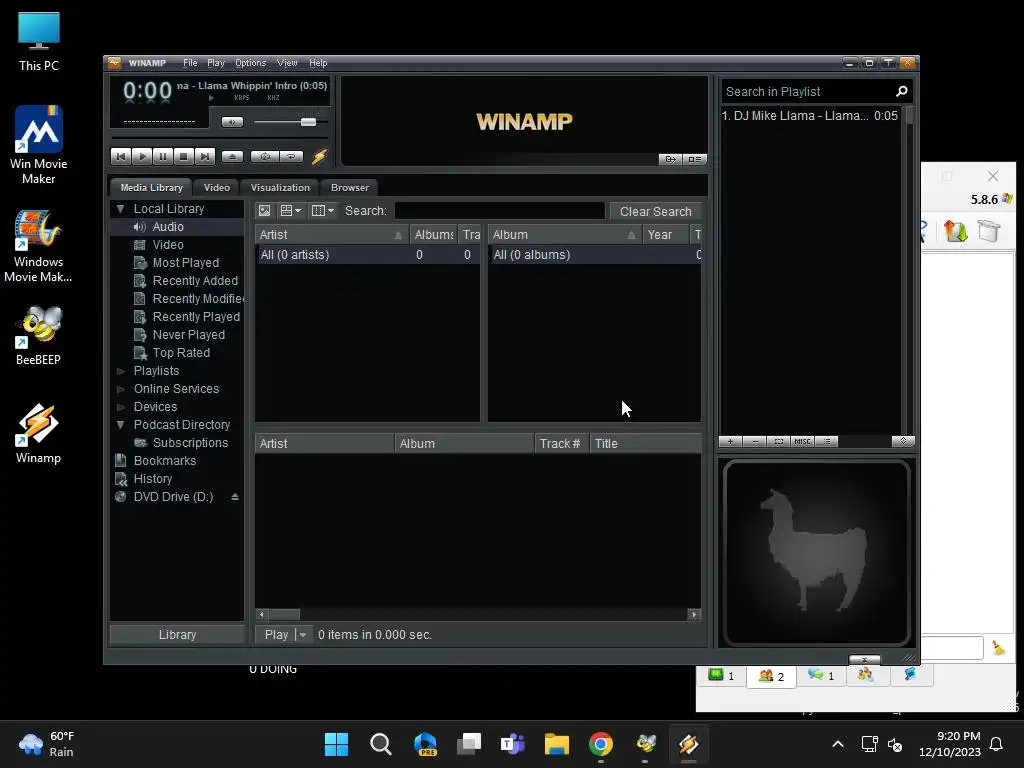Switch to the Visualization tab
1024x768 pixels.
point(280,187)
